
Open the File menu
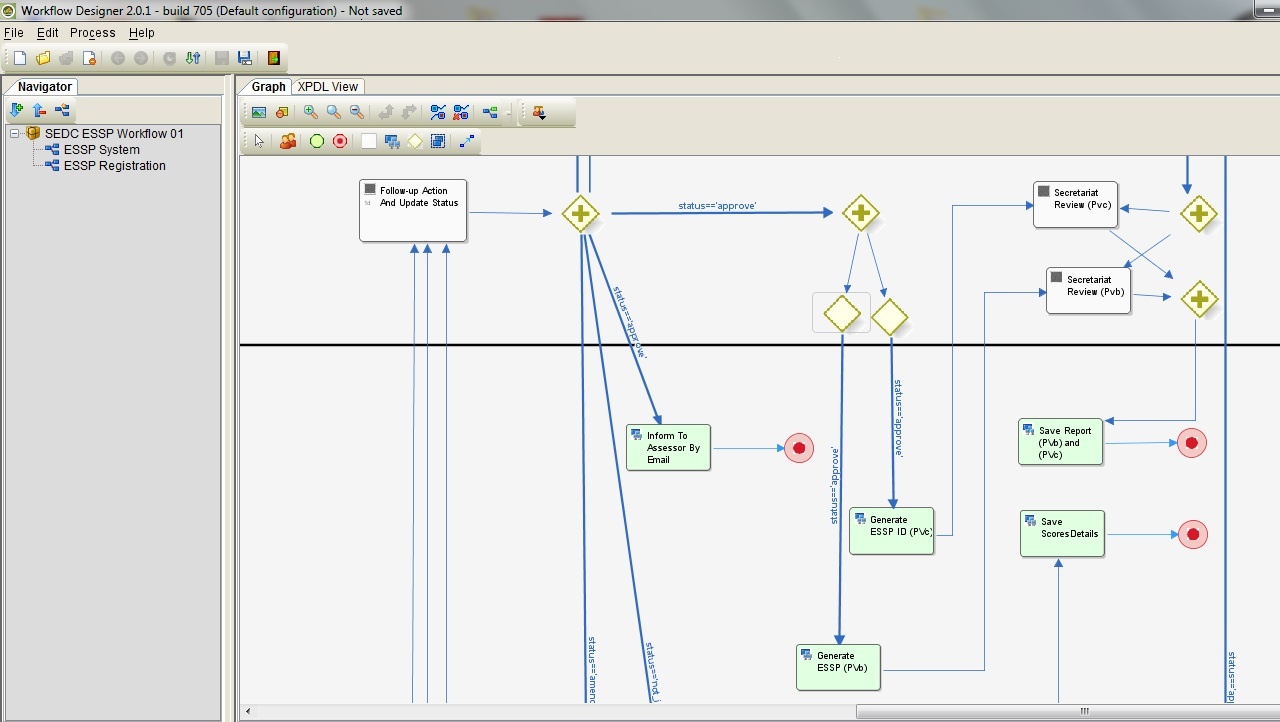click(x=13, y=33)
